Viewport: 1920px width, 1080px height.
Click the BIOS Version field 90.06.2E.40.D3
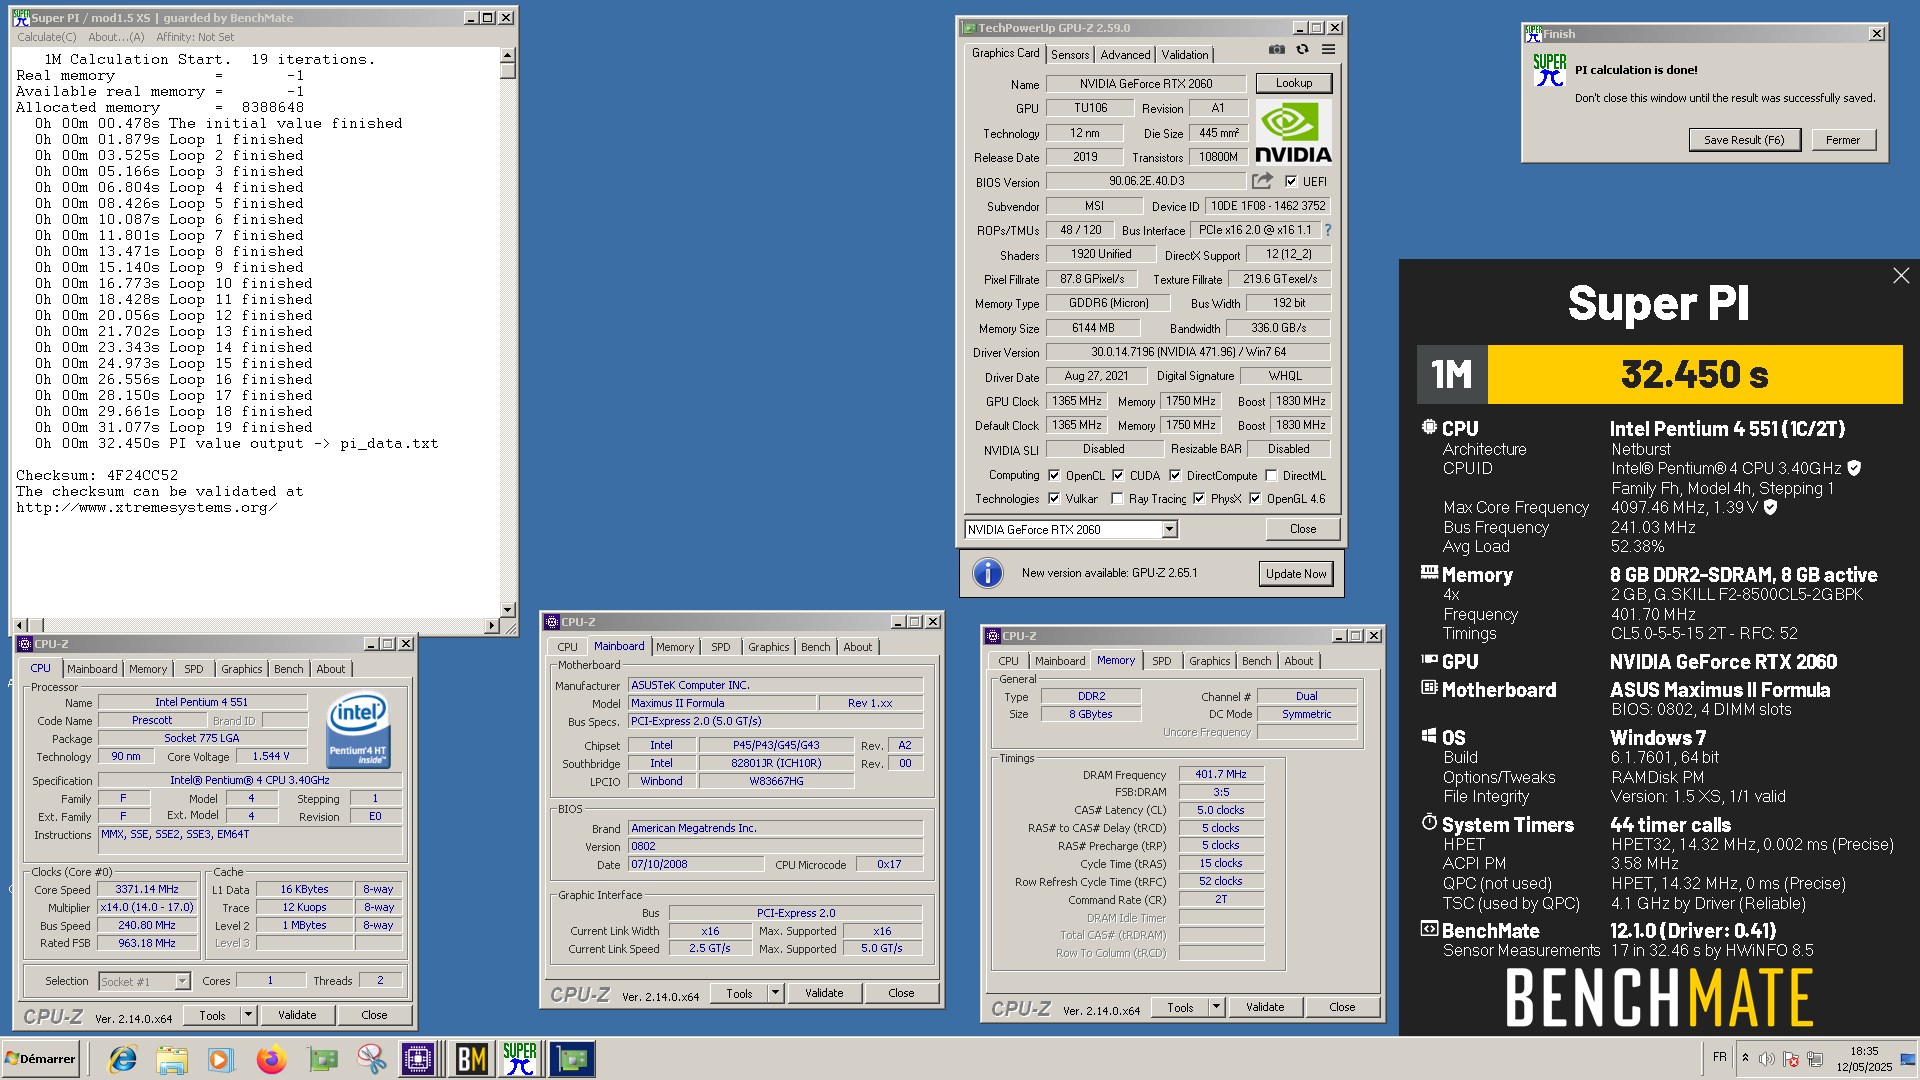[x=1146, y=181]
